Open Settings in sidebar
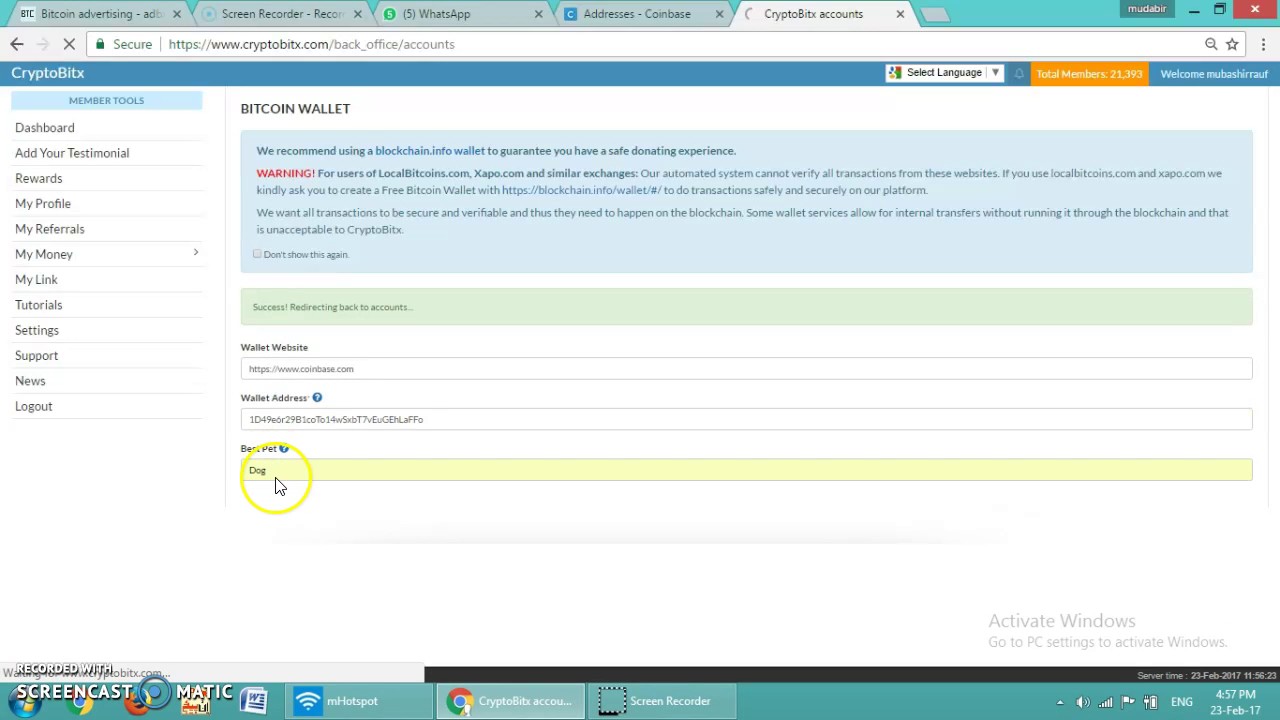Viewport: 1280px width, 720px height. (x=37, y=330)
